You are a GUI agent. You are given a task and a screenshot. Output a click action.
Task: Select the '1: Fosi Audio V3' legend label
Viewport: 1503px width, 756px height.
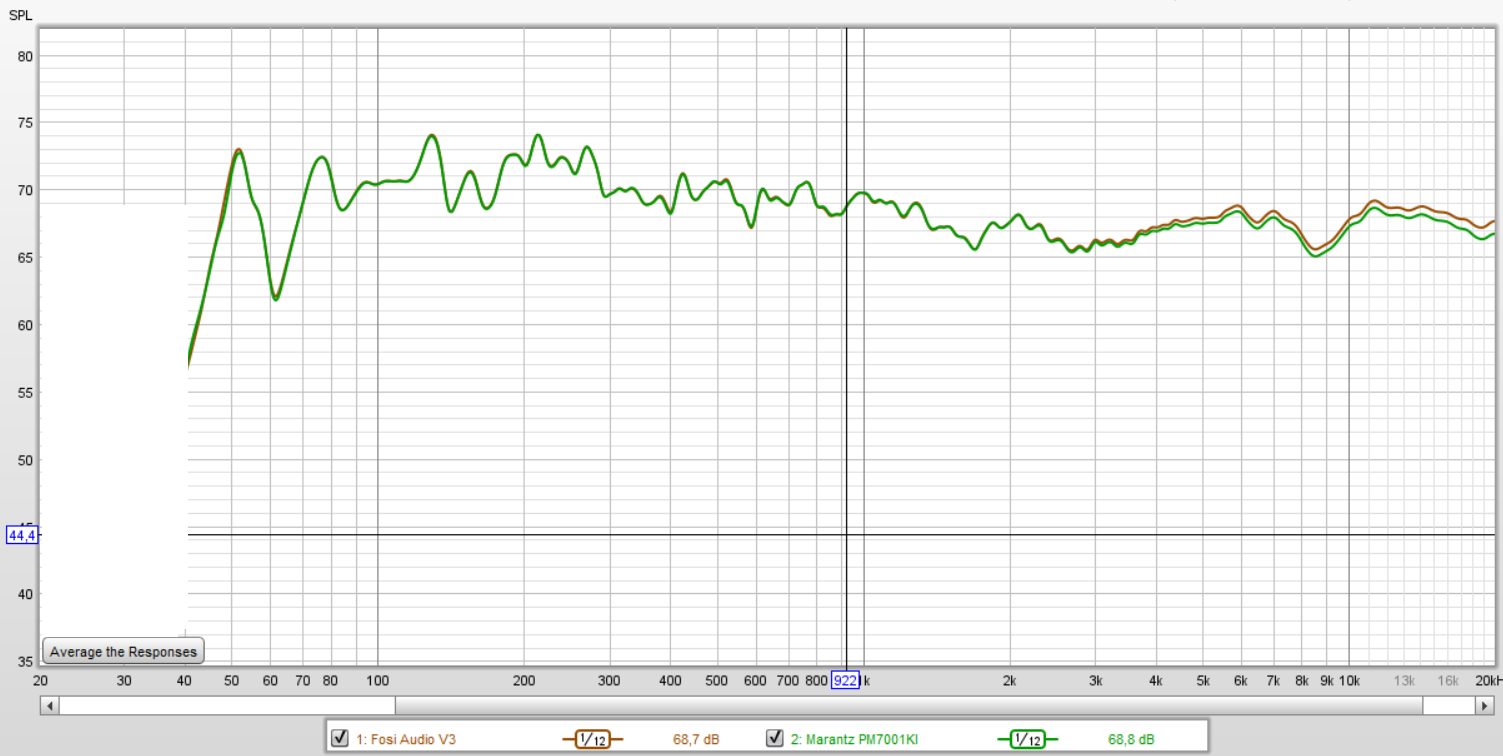tap(406, 740)
